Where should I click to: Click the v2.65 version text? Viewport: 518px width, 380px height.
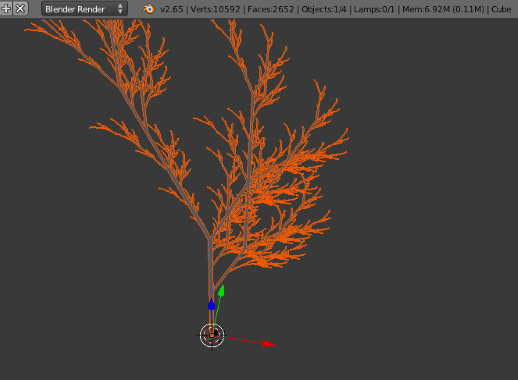[x=172, y=9]
